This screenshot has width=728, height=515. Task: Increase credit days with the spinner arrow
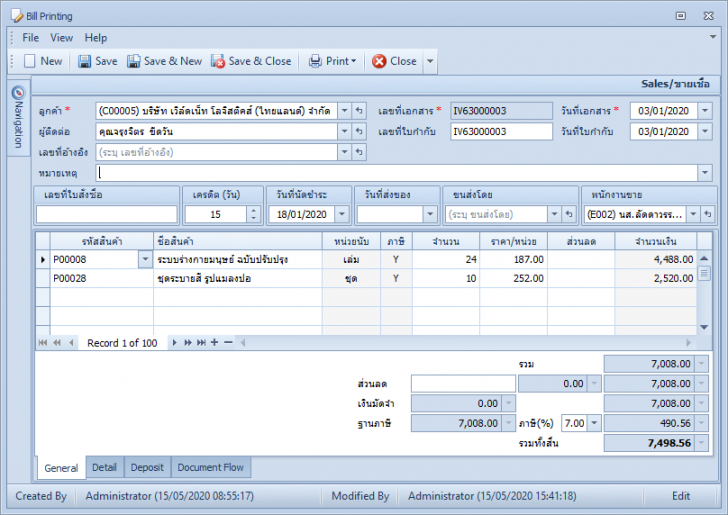click(253, 210)
